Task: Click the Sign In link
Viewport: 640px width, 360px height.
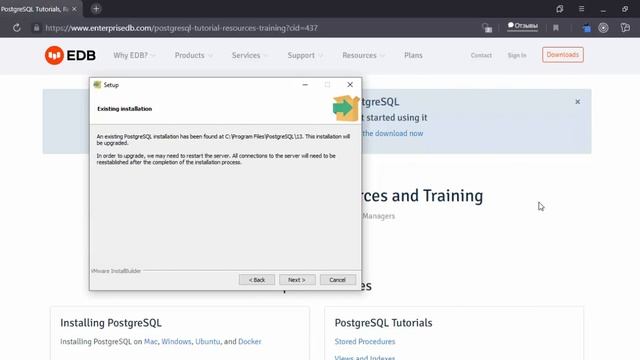Action: point(517,55)
